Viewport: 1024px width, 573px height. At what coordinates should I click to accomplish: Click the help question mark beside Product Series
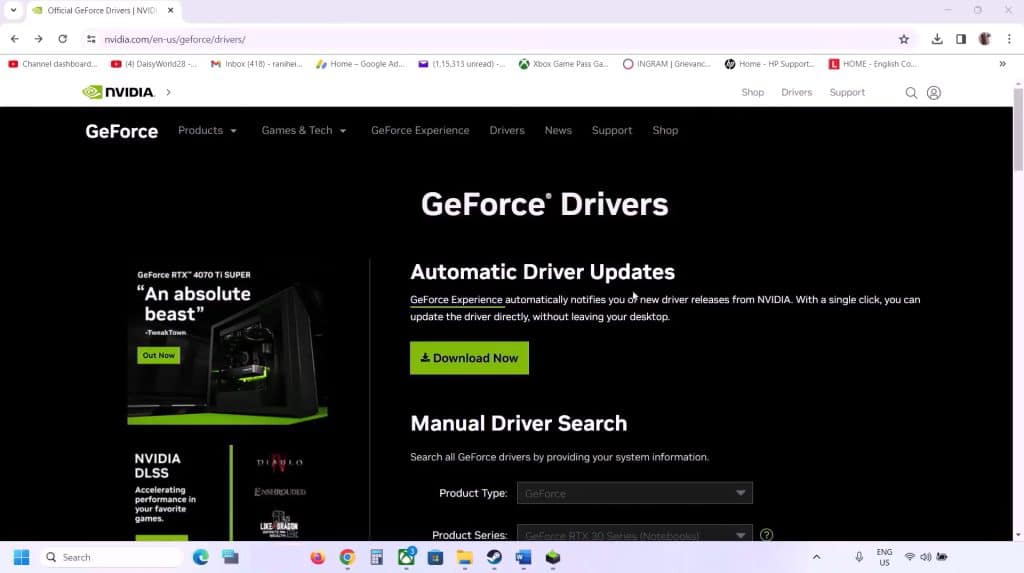[767, 534]
